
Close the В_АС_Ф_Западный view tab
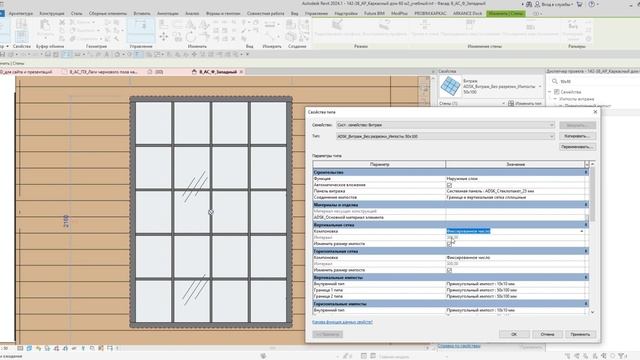241,72
